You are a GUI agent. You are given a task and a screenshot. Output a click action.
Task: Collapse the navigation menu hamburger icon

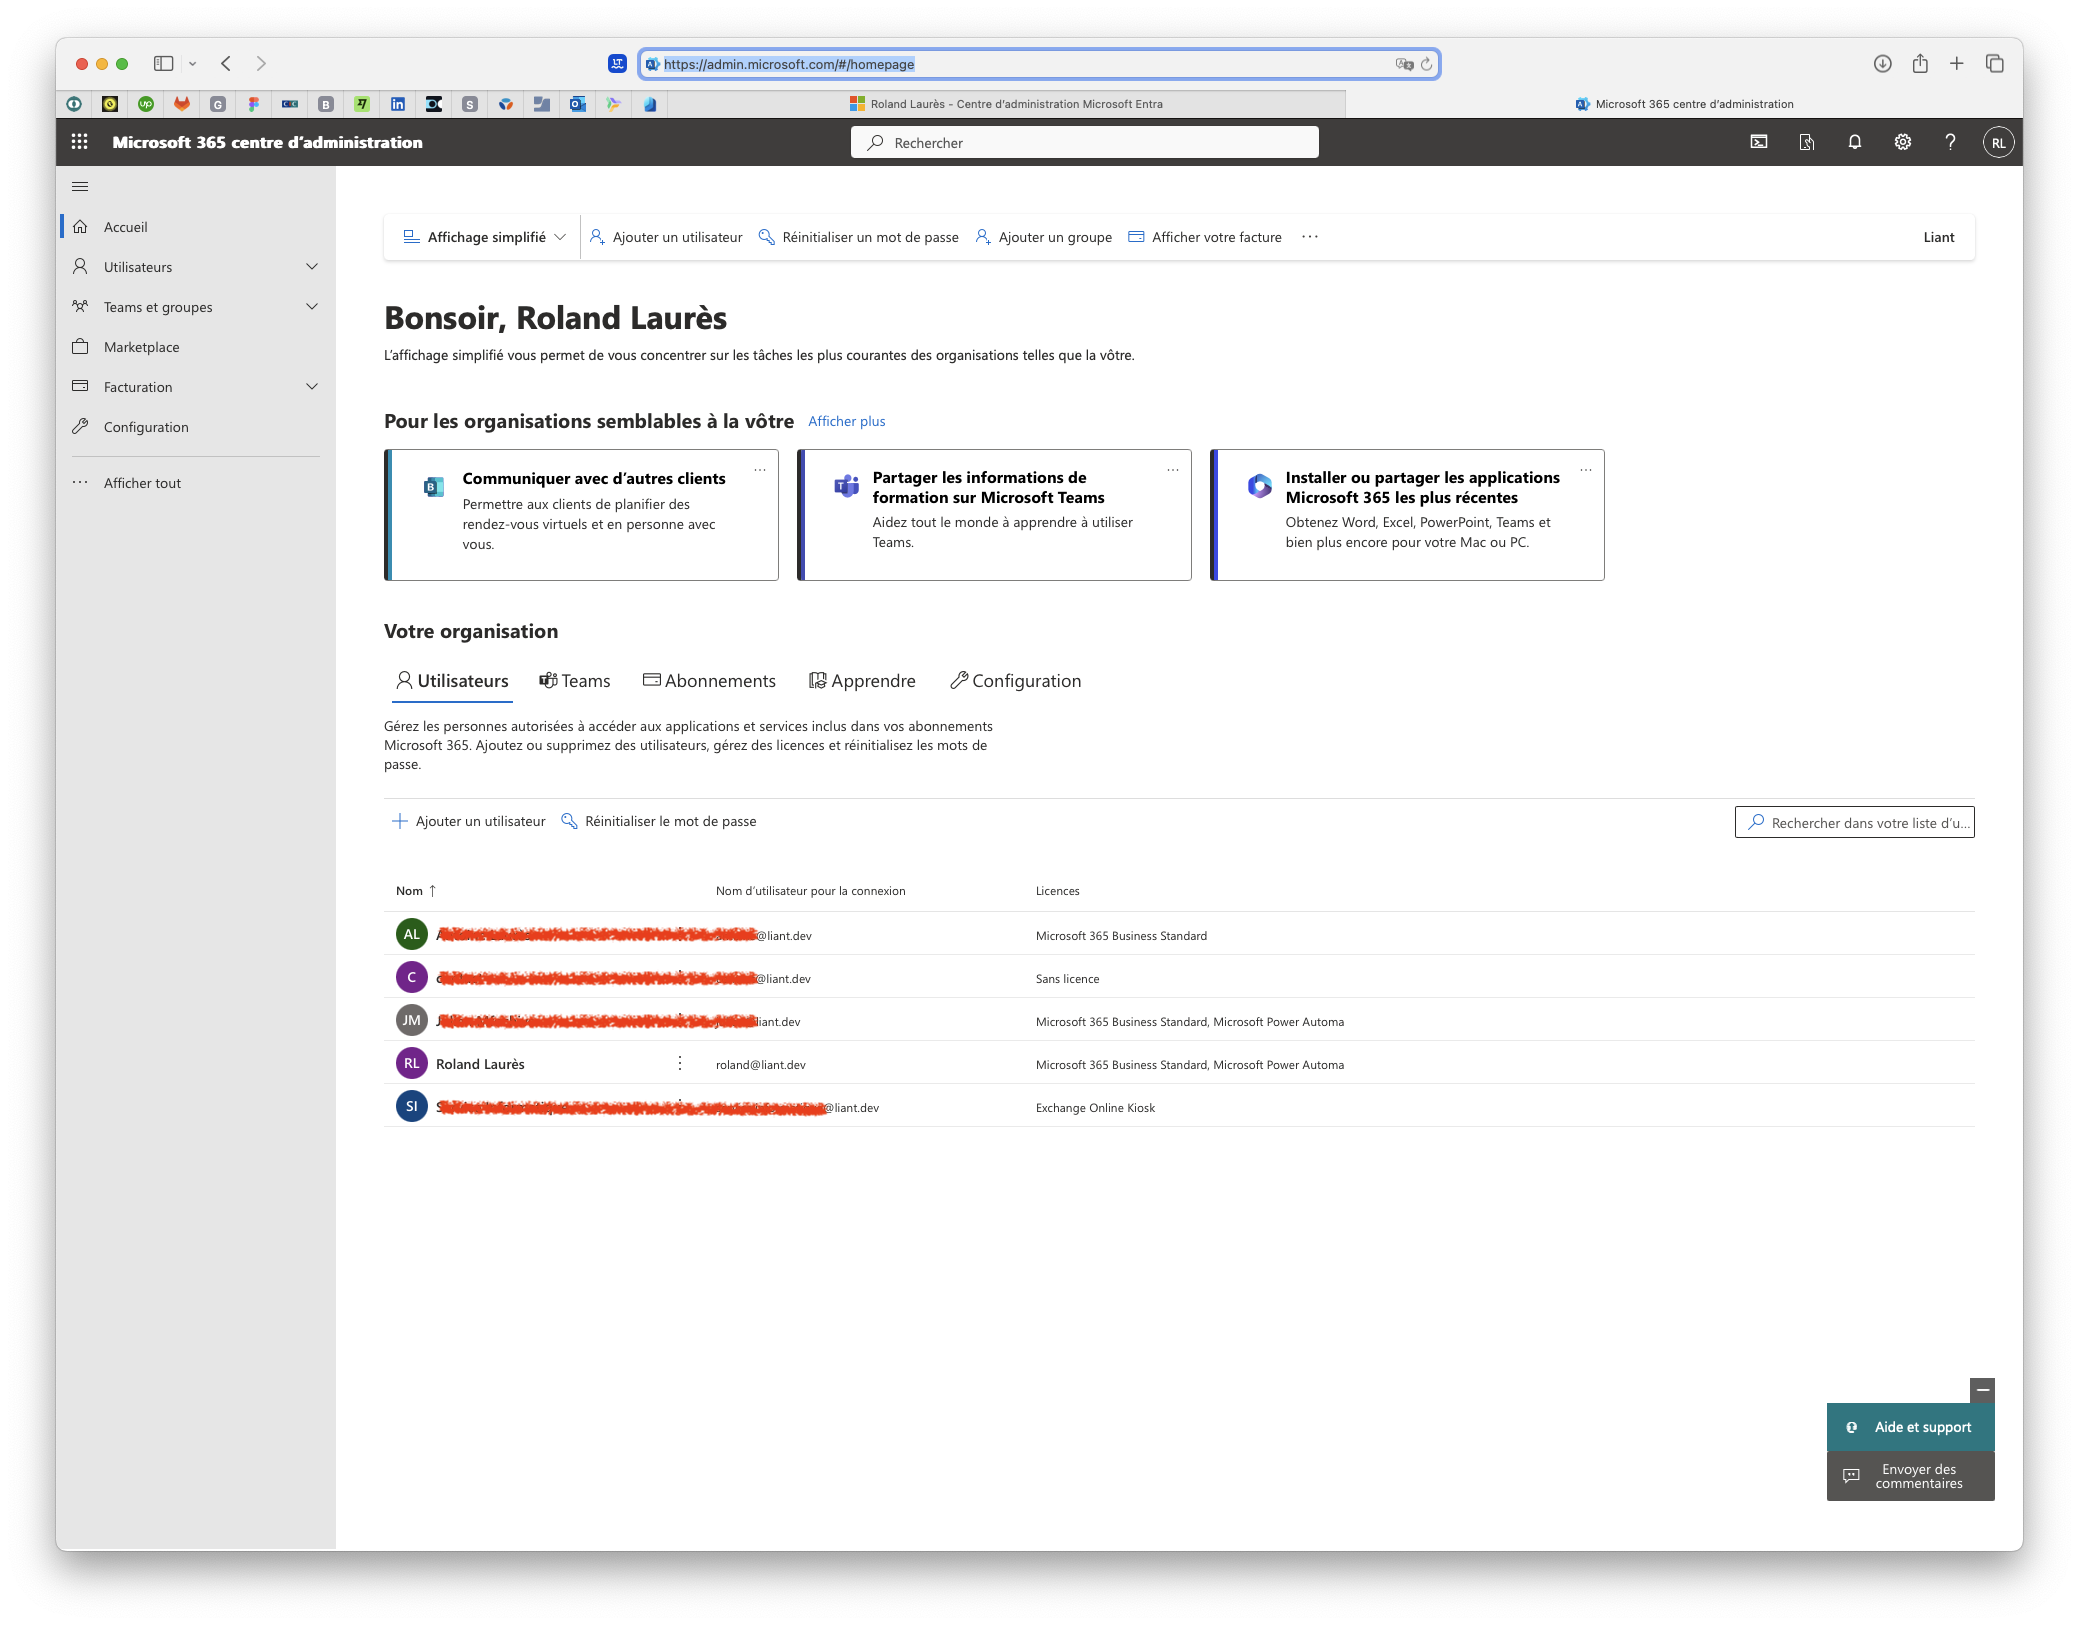pos(80,186)
